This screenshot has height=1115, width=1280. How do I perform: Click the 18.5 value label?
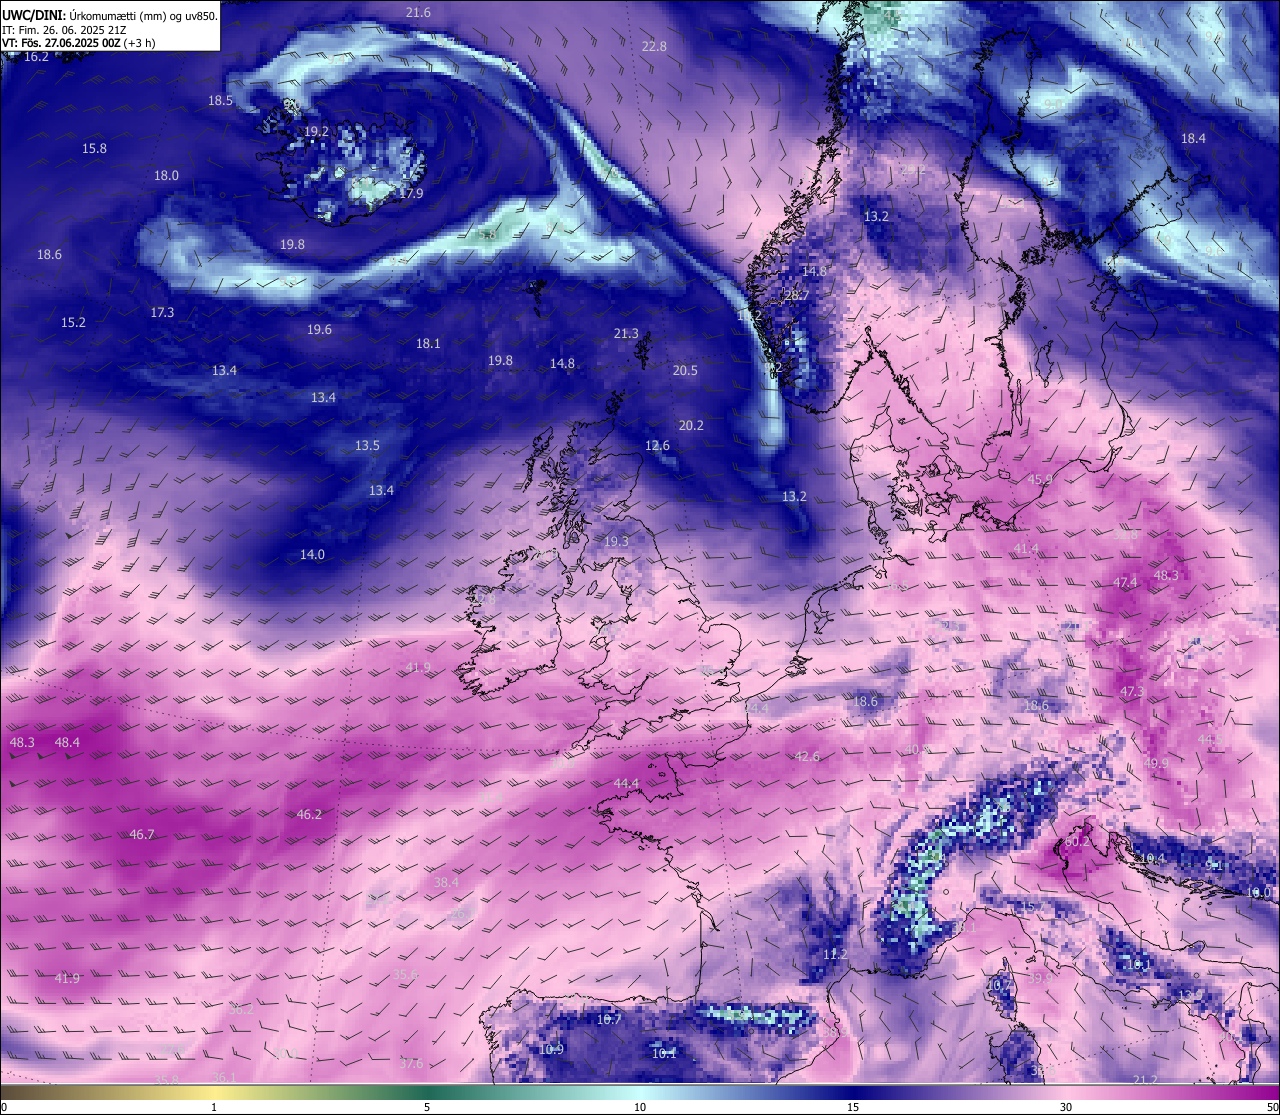[220, 100]
